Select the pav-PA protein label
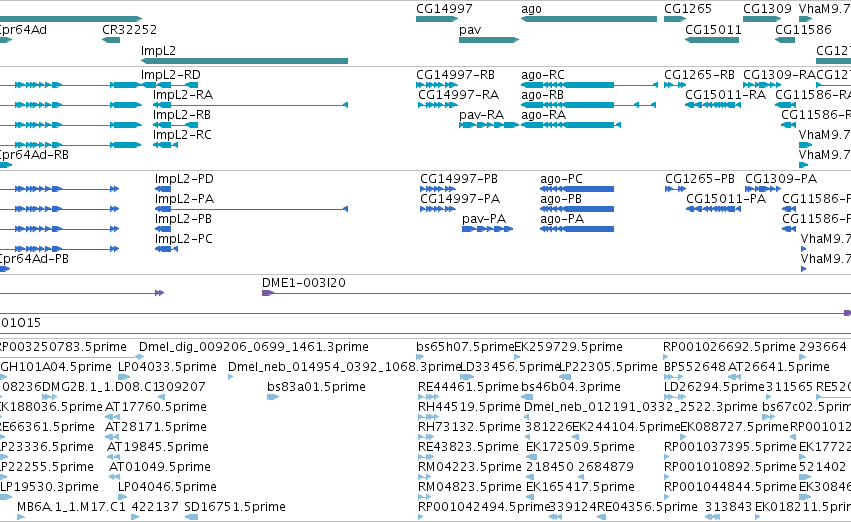Screen dimensions: 851x522 pos(484,219)
